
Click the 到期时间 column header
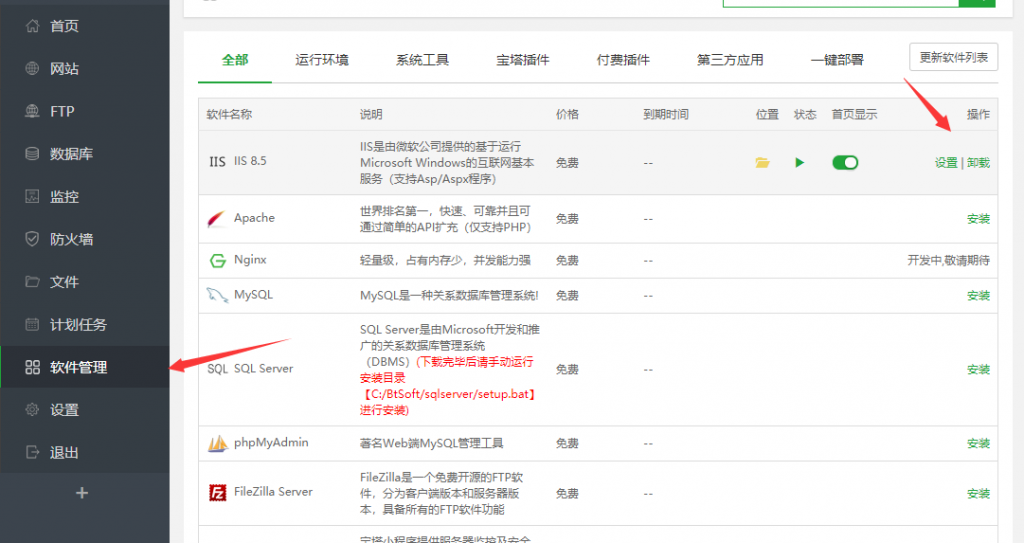click(x=666, y=114)
